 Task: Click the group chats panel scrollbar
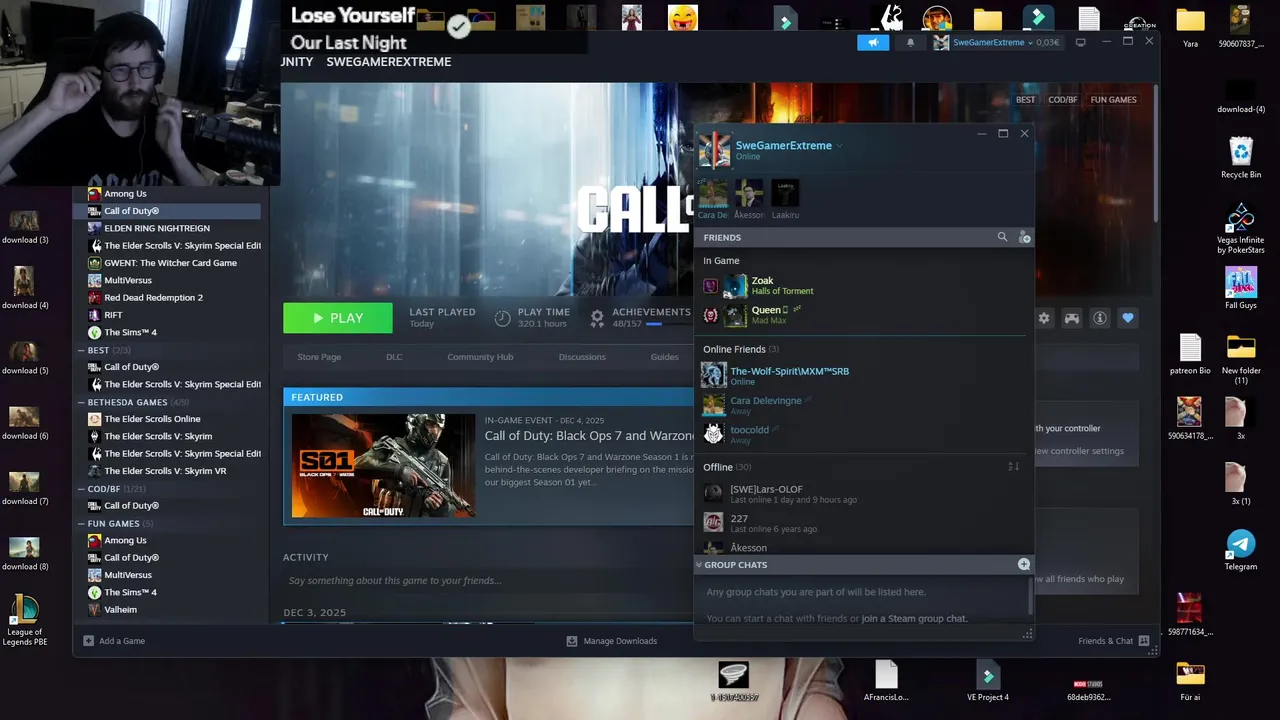click(x=1029, y=595)
